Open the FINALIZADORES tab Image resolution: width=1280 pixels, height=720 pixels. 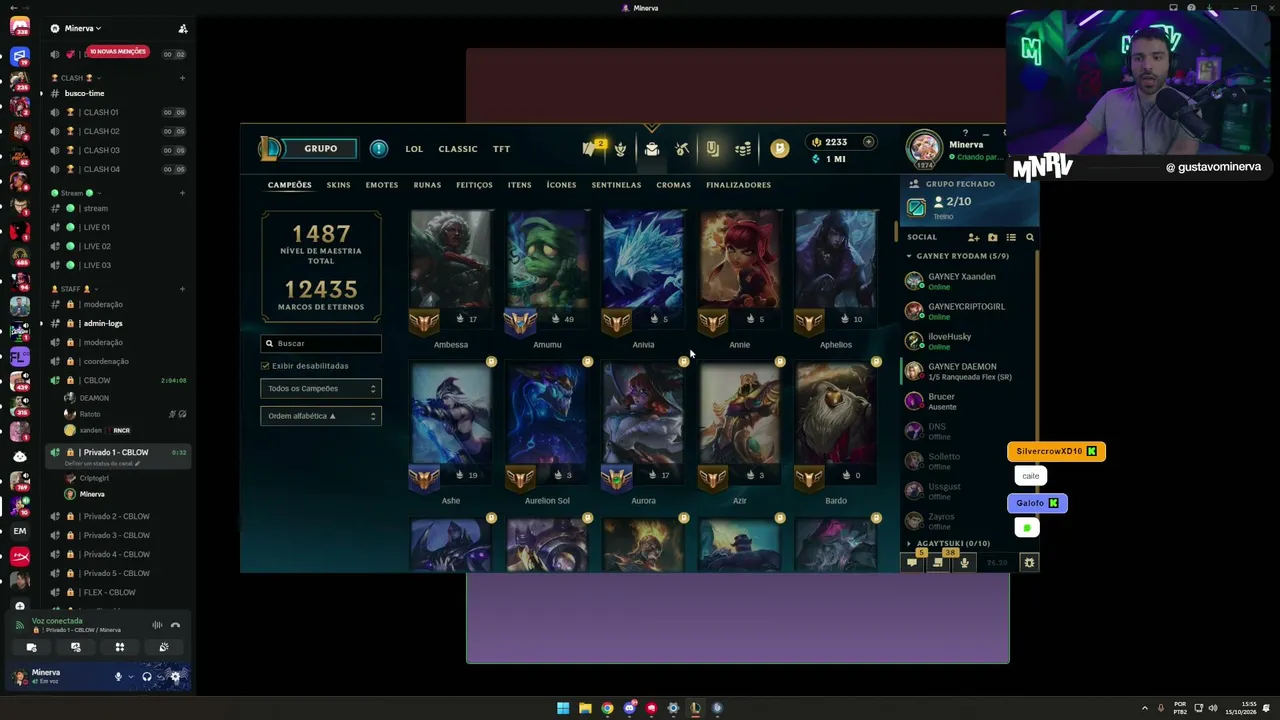click(x=738, y=185)
